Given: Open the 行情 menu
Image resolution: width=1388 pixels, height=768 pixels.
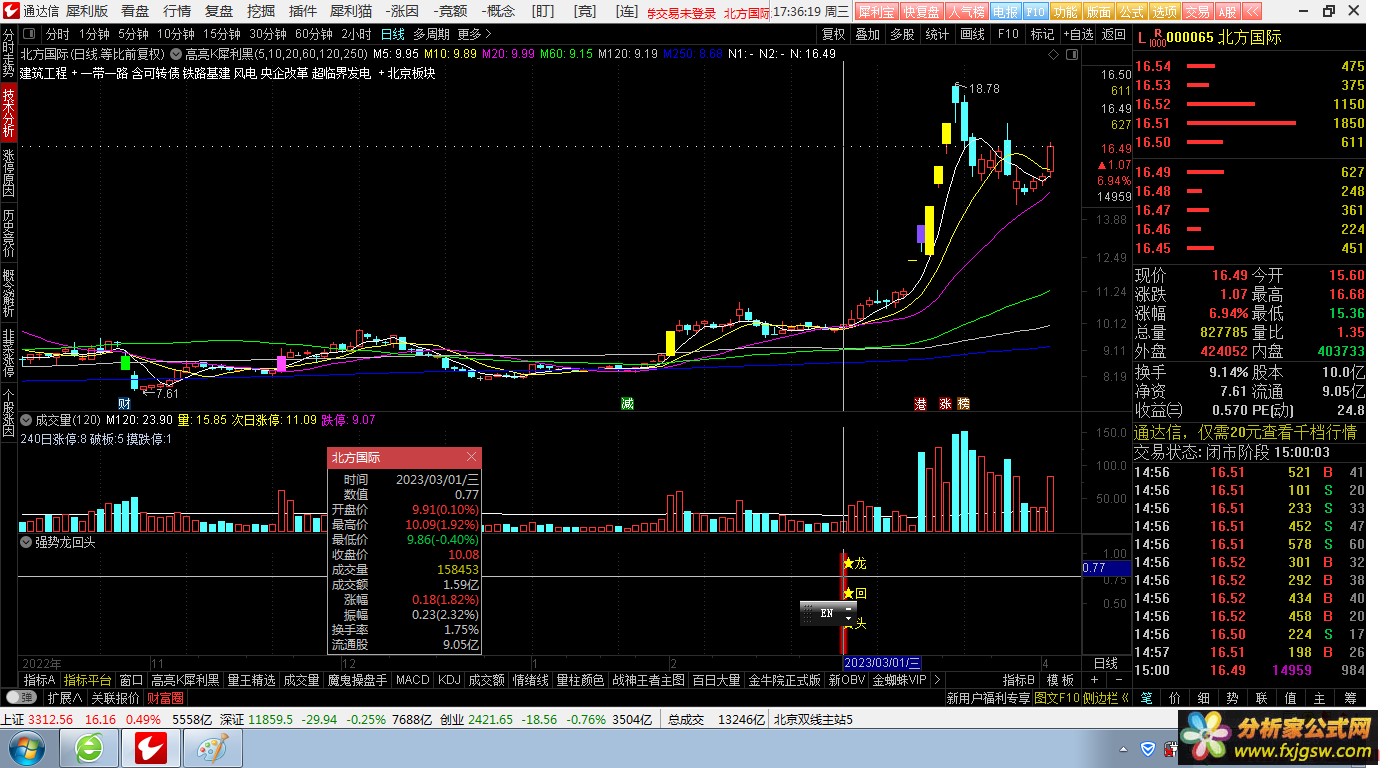Looking at the screenshot, I should pyautogui.click(x=177, y=12).
